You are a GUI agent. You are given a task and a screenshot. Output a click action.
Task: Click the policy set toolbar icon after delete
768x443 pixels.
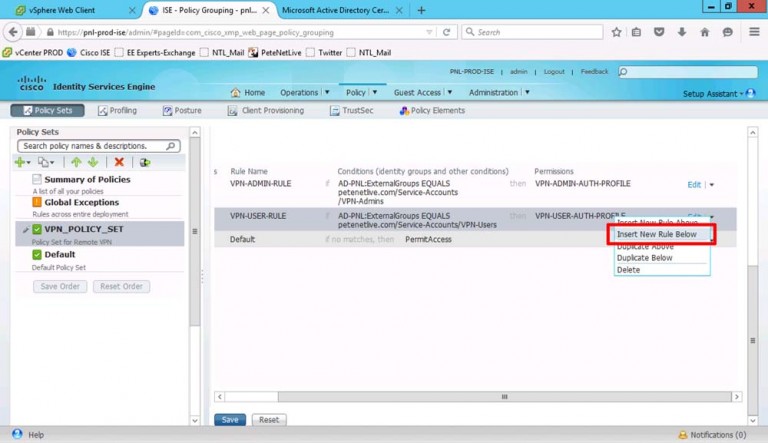[144, 162]
